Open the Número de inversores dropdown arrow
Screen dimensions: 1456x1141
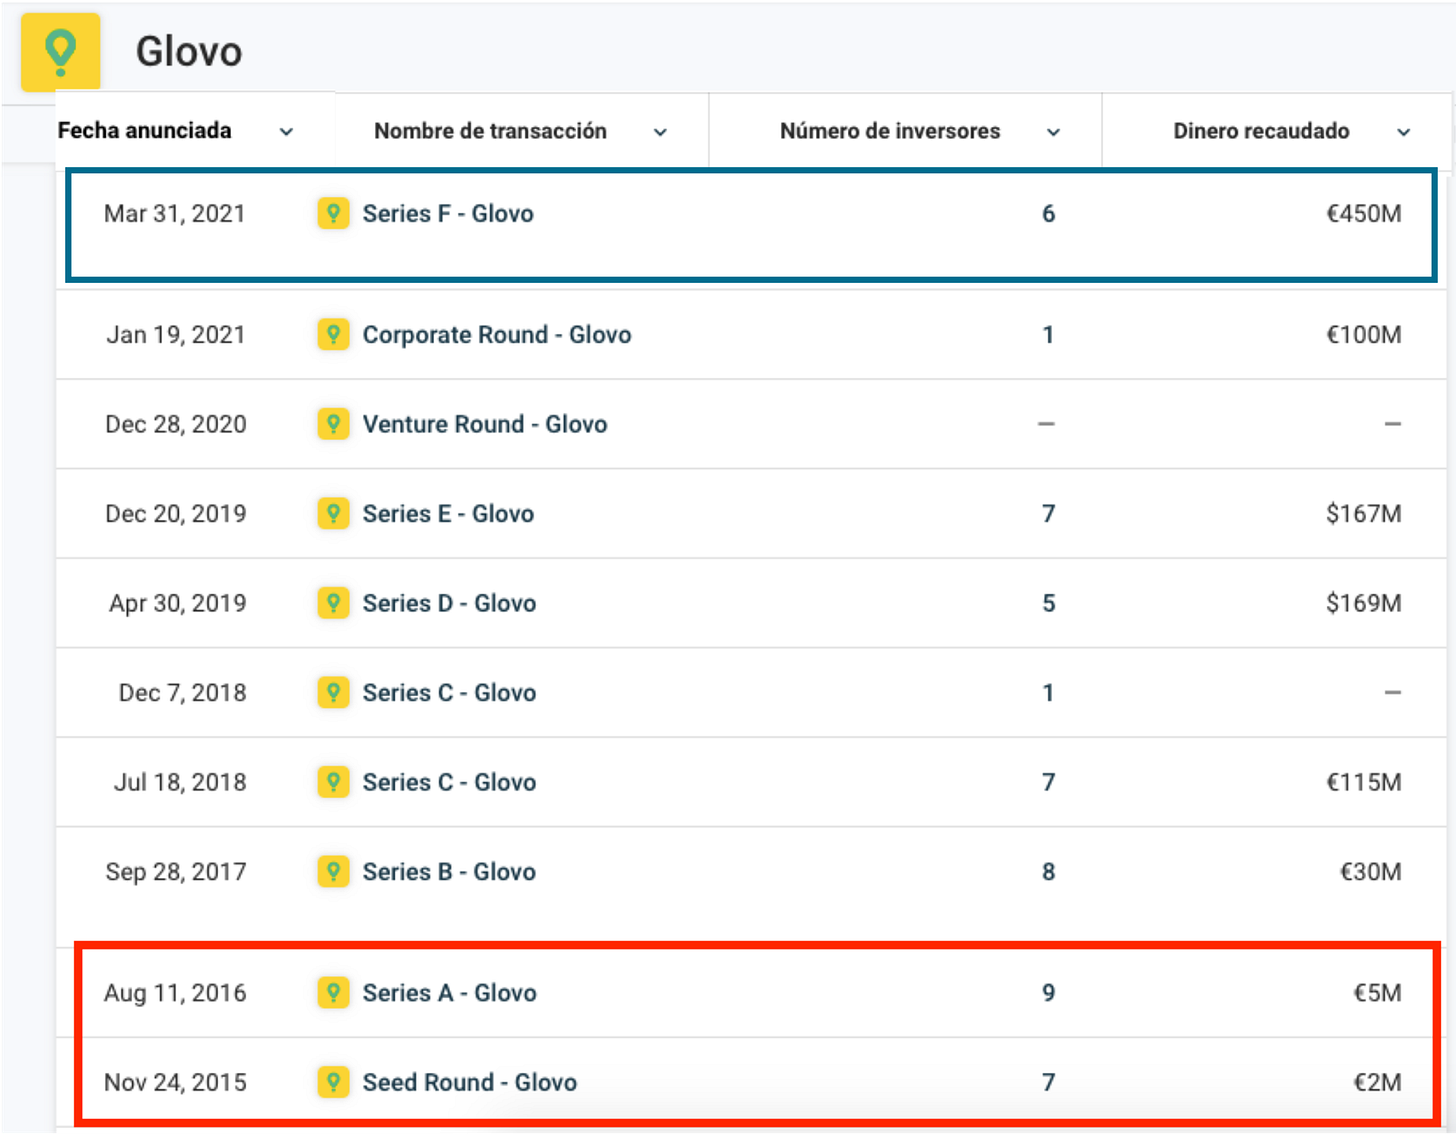point(1053,132)
